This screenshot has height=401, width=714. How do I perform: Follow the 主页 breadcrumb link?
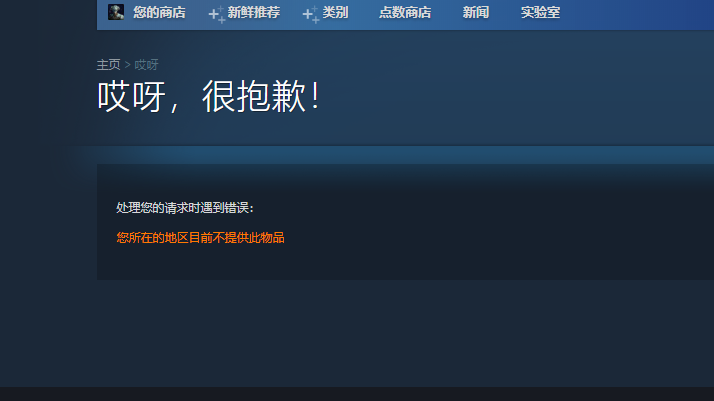[108, 65]
